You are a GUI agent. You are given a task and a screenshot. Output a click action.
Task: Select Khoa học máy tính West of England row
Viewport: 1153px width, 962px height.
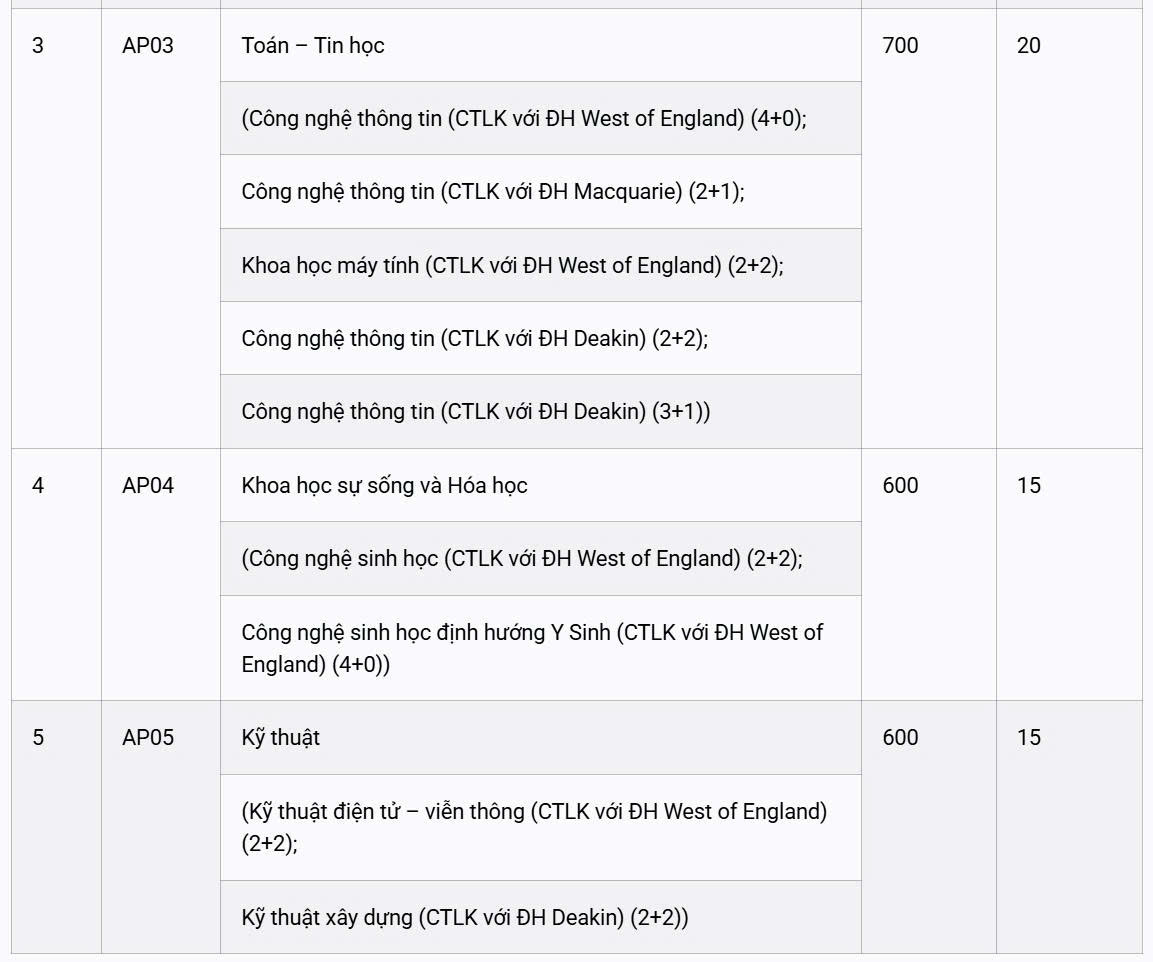point(512,266)
